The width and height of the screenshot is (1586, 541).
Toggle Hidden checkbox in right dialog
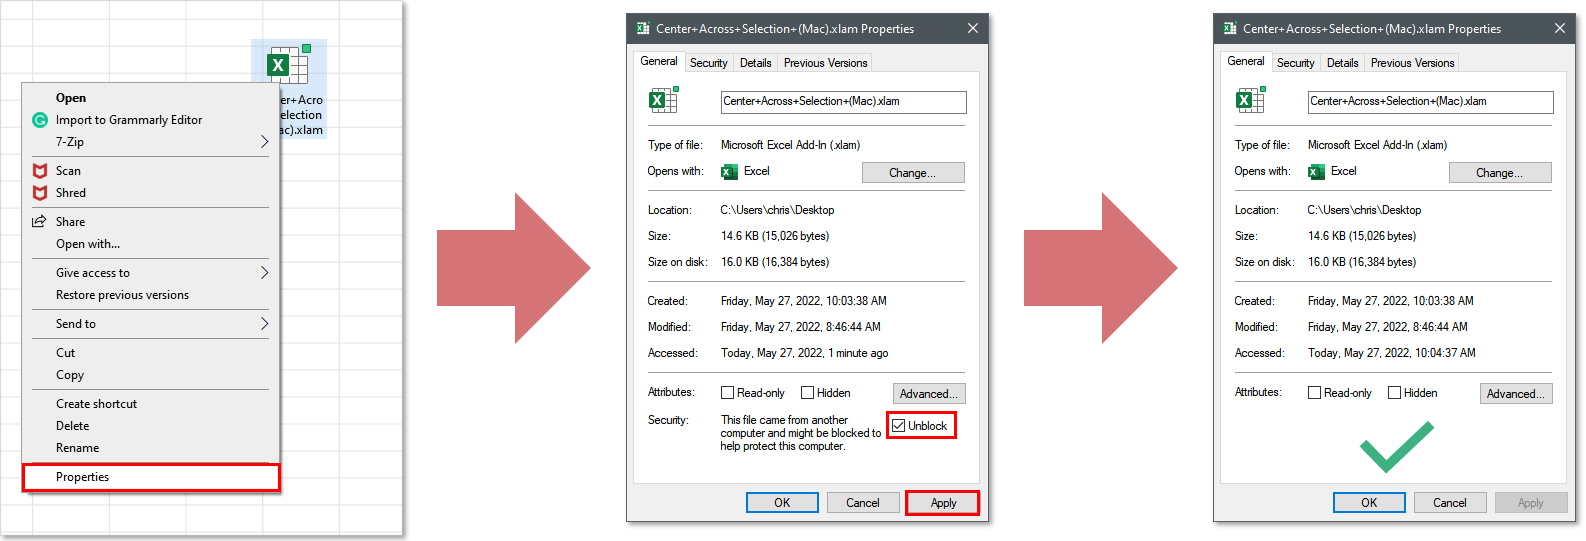[1395, 393]
